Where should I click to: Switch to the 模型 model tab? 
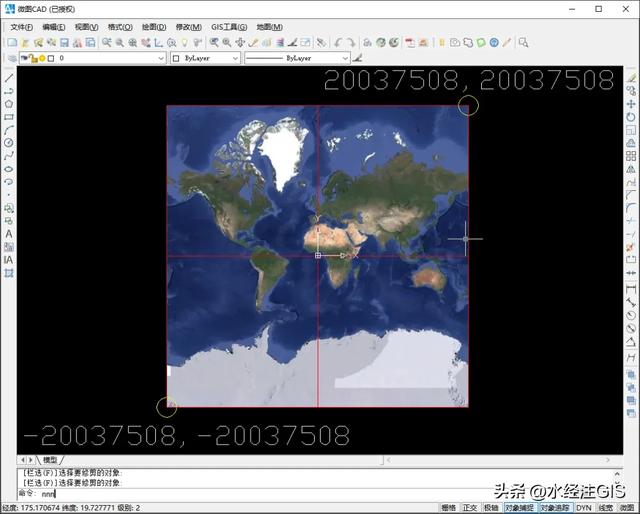click(x=50, y=460)
